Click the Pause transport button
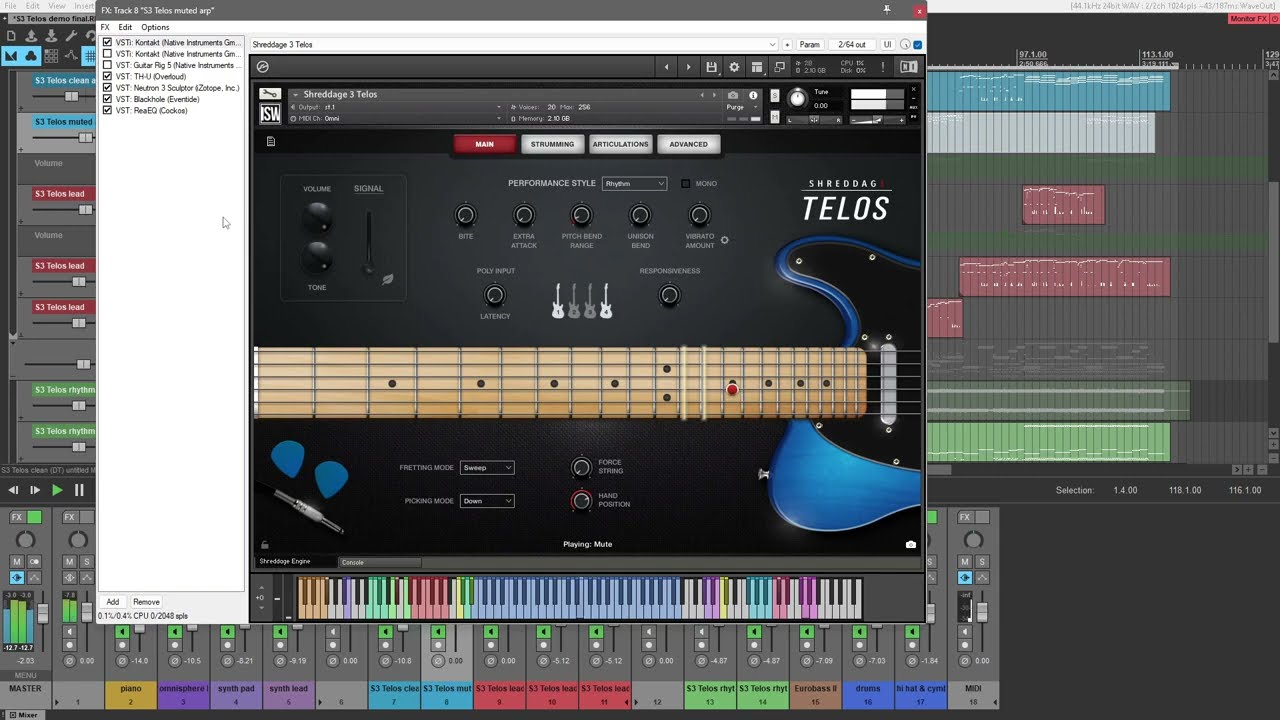The image size is (1280, 720). pyautogui.click(x=79, y=490)
